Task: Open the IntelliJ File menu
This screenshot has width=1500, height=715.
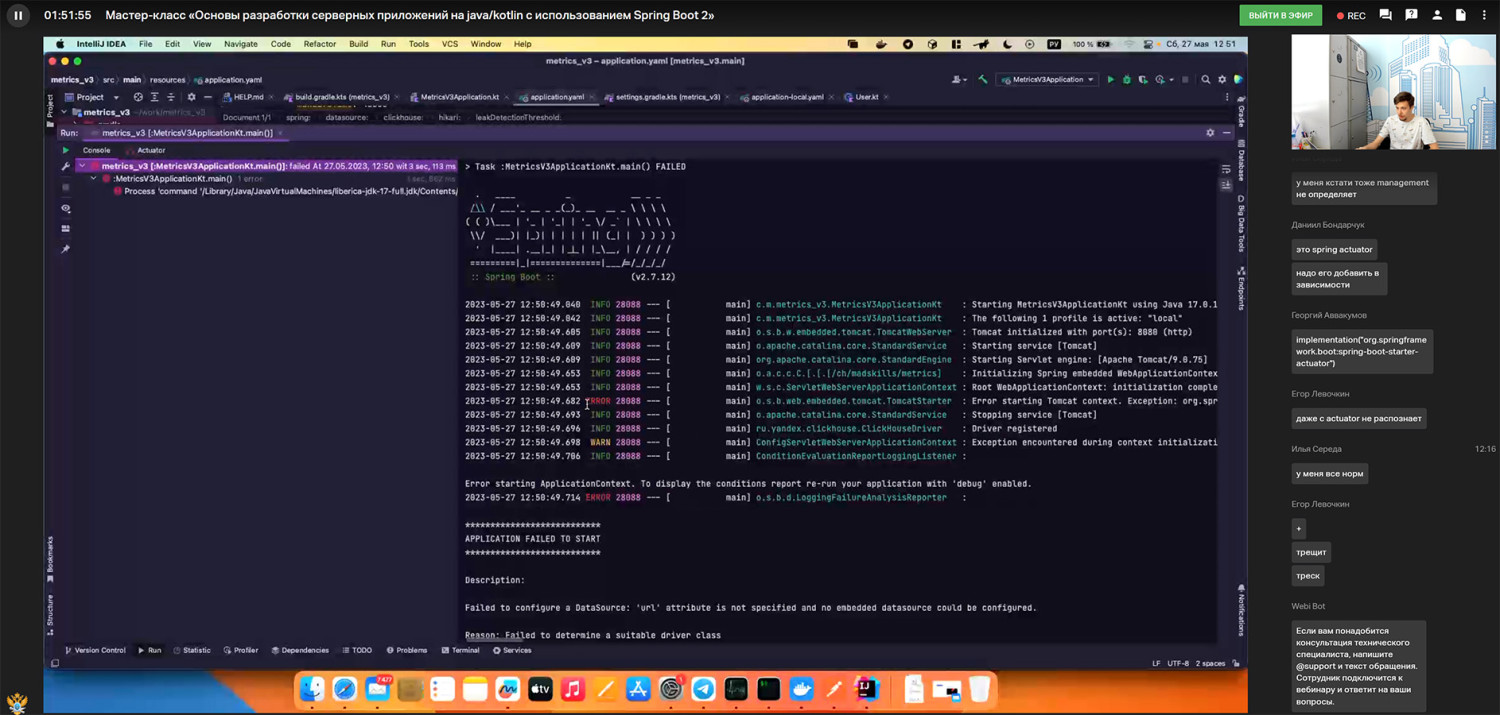Action: tap(146, 44)
